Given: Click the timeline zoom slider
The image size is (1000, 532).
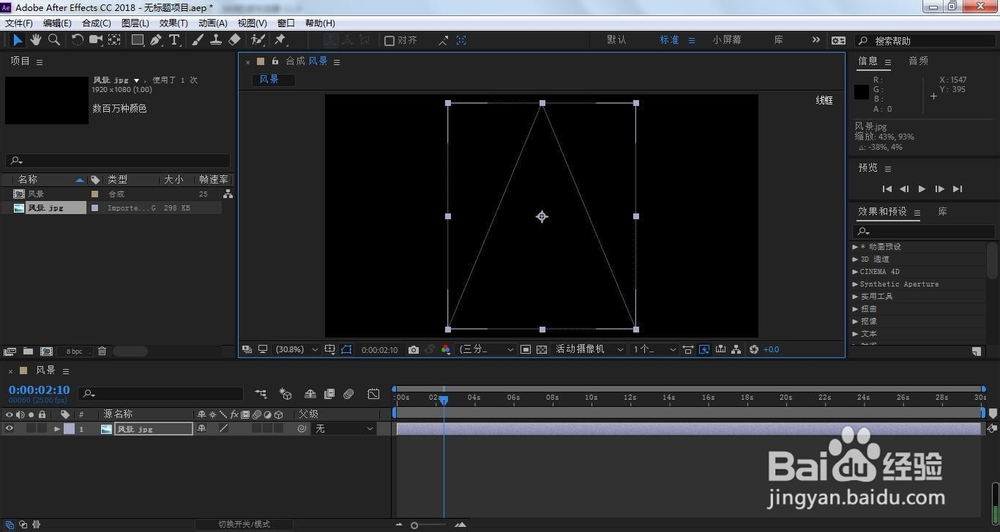Looking at the screenshot, I should point(430,525).
